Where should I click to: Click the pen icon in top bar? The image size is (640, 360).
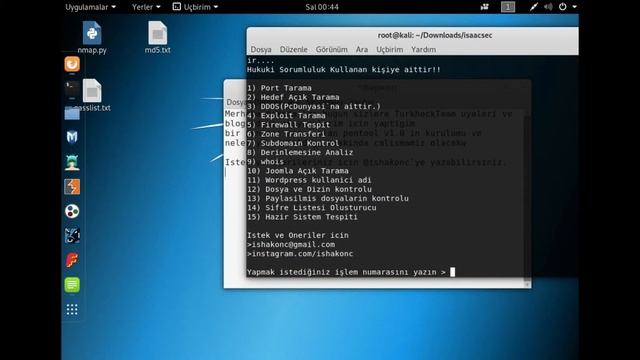pos(533,7)
